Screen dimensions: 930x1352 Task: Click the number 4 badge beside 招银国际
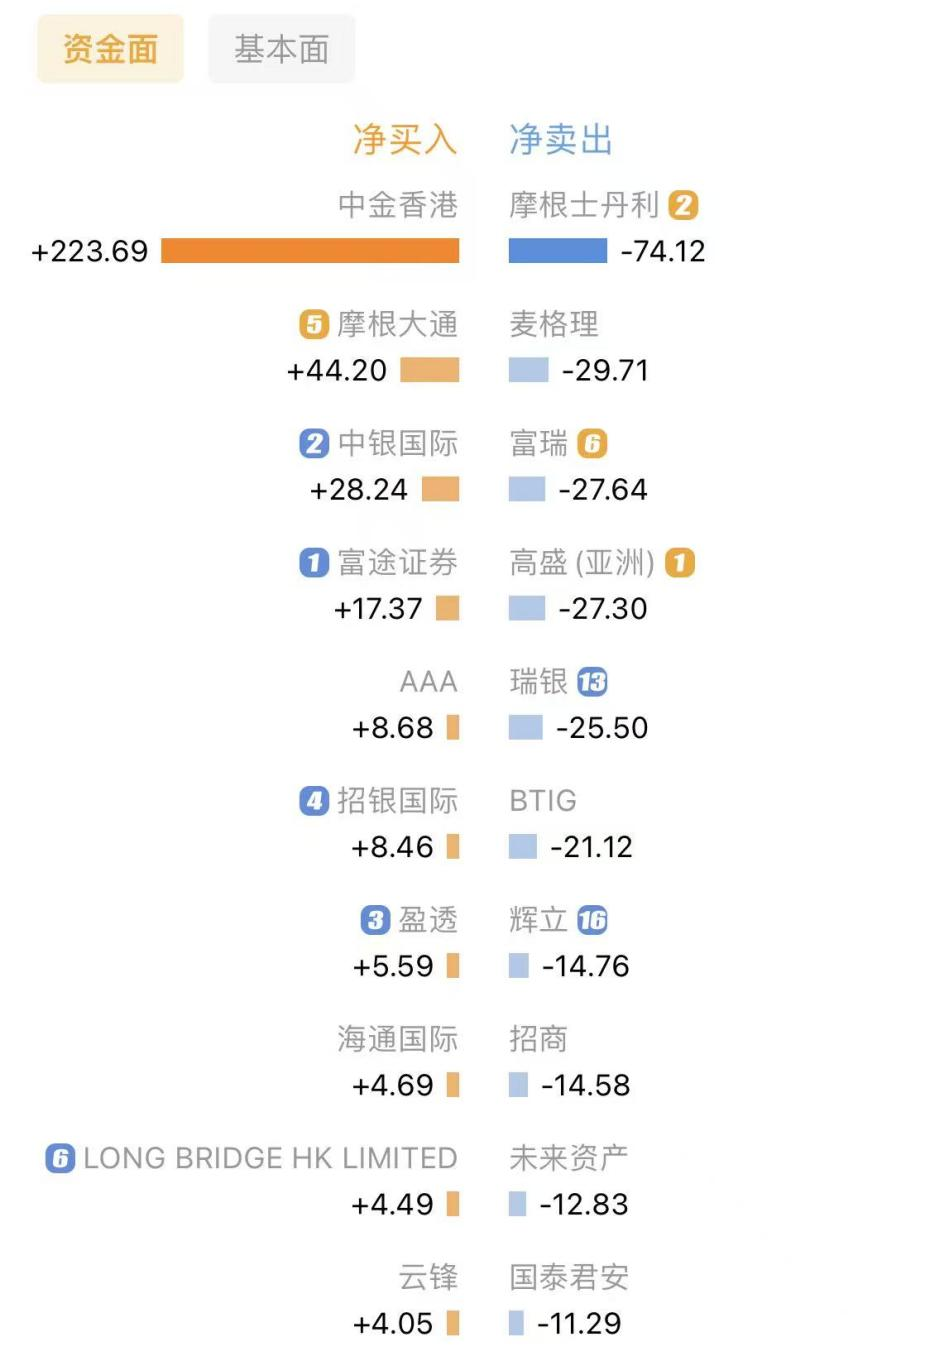[313, 801]
